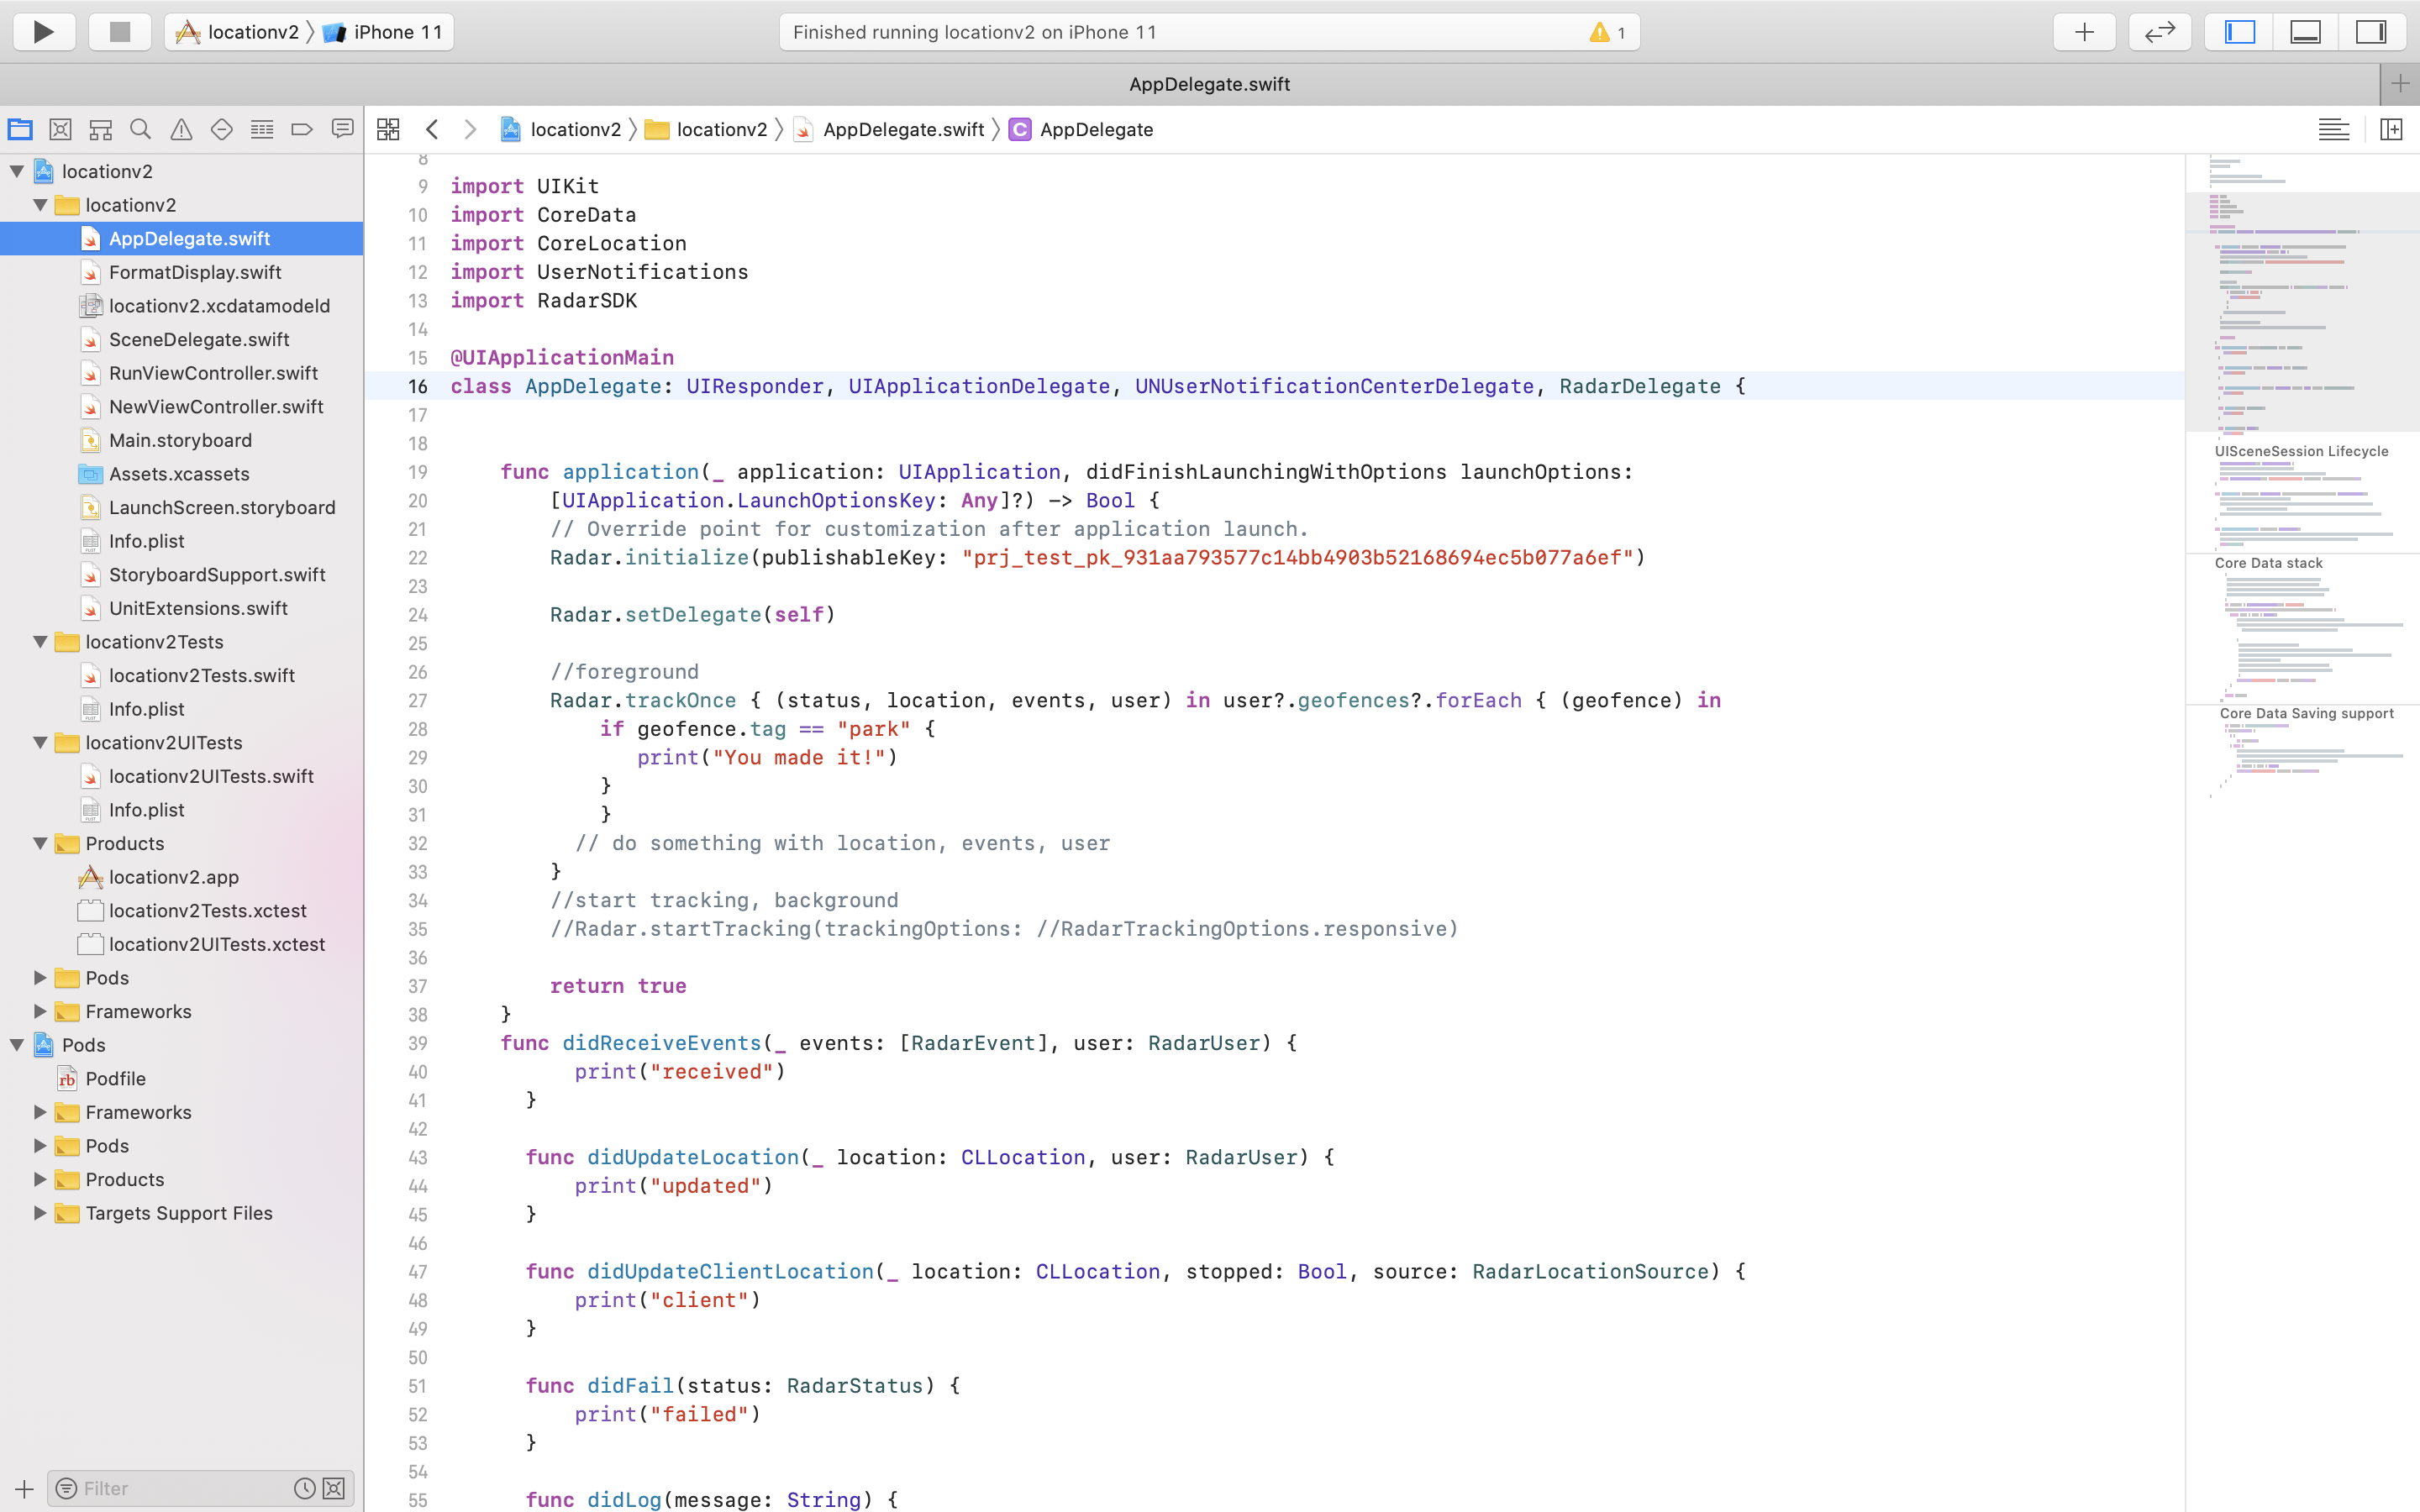2420x1512 pixels.
Task: Collapse the Products group under locationv2
Action: tap(41, 843)
